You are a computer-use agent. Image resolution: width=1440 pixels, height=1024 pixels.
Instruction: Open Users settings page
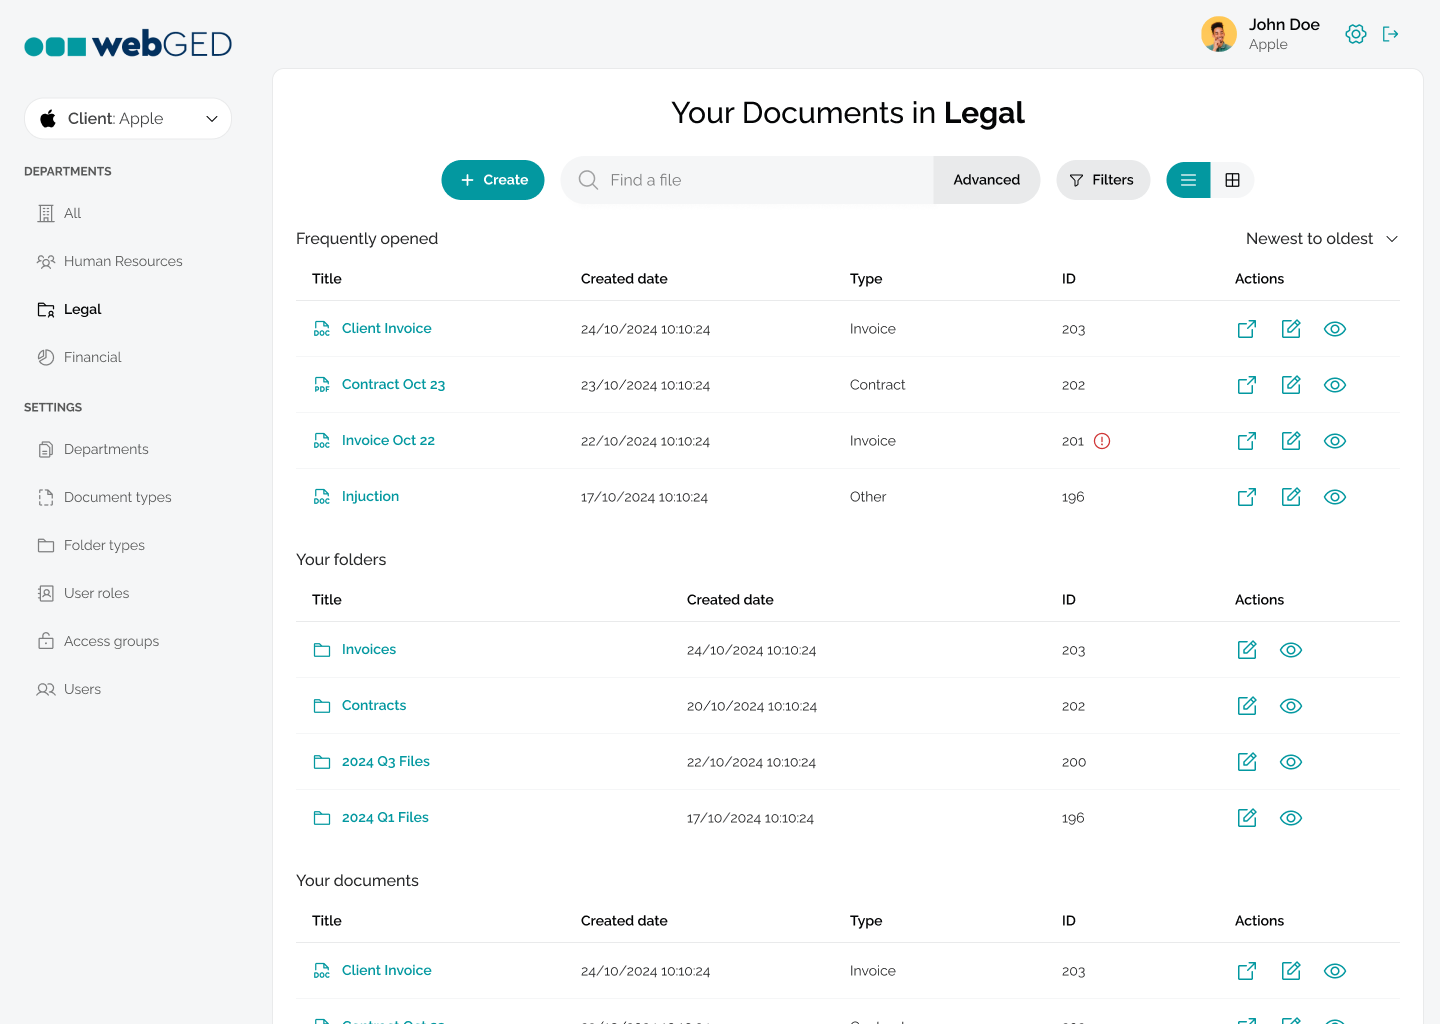[x=70, y=689]
